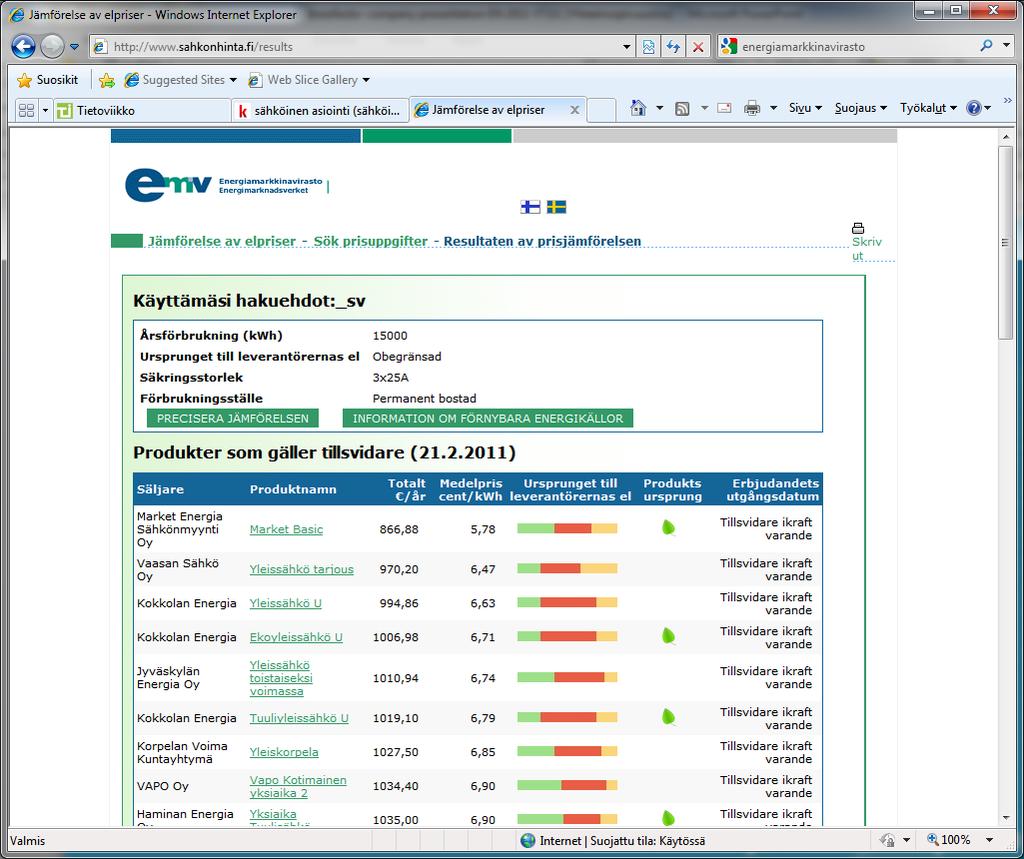Open Suggested Sites dropdown
The height and width of the screenshot is (859, 1024).
181,80
